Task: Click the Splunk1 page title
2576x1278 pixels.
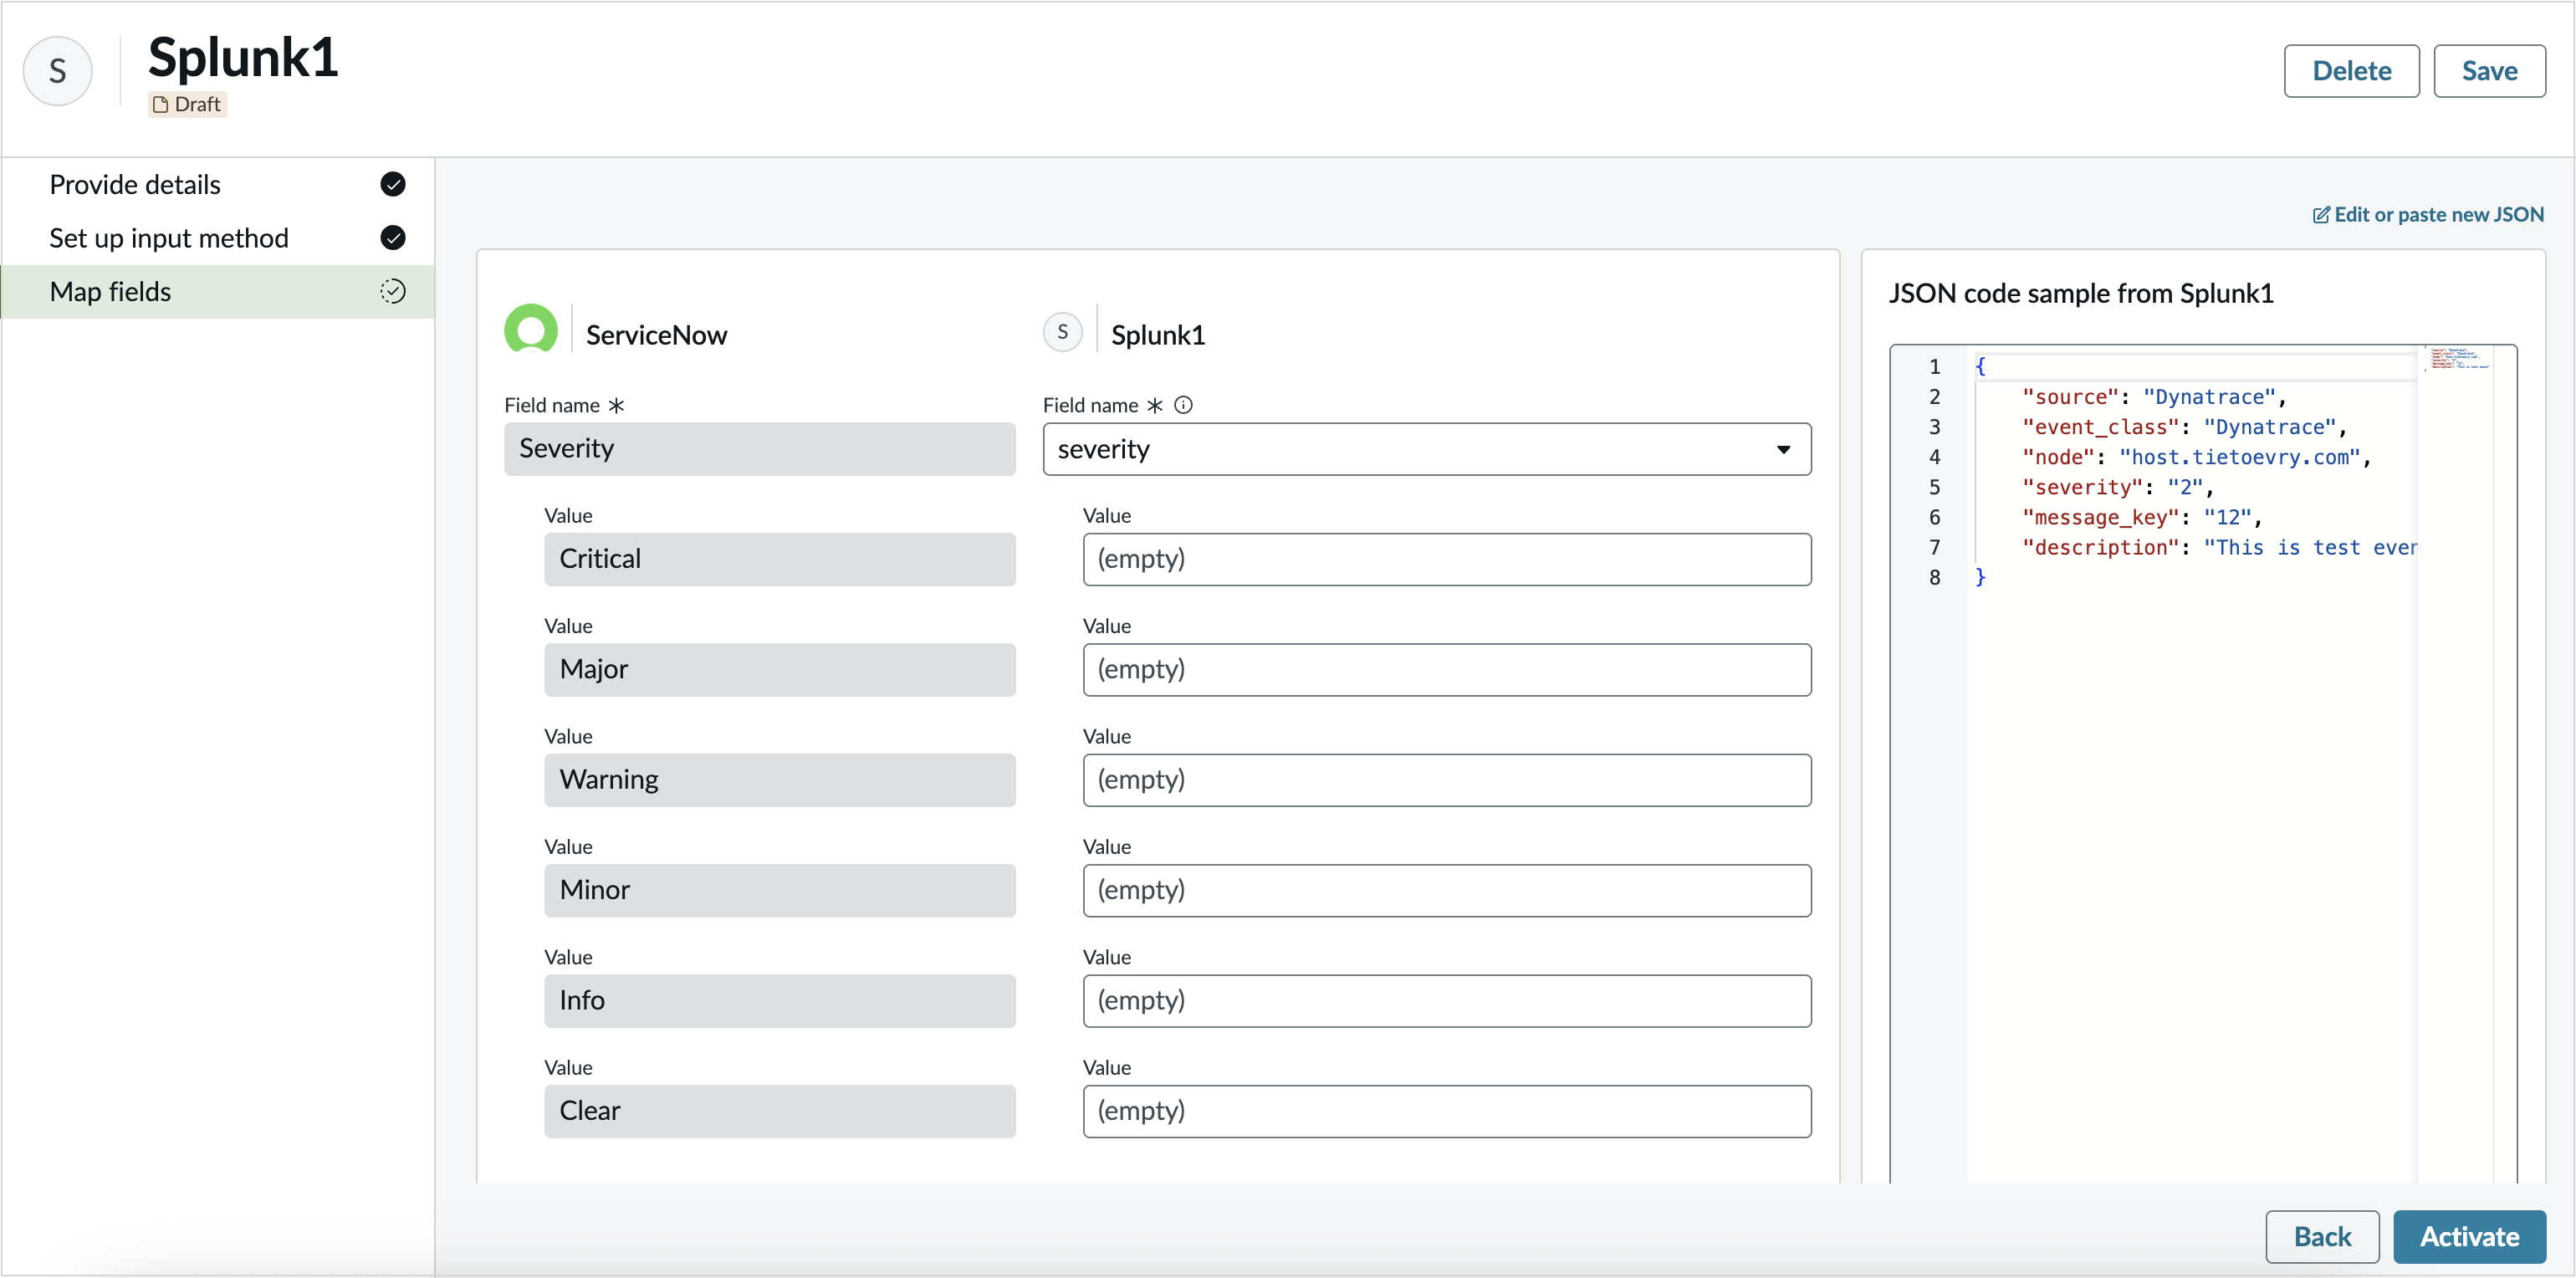Action: [x=243, y=57]
